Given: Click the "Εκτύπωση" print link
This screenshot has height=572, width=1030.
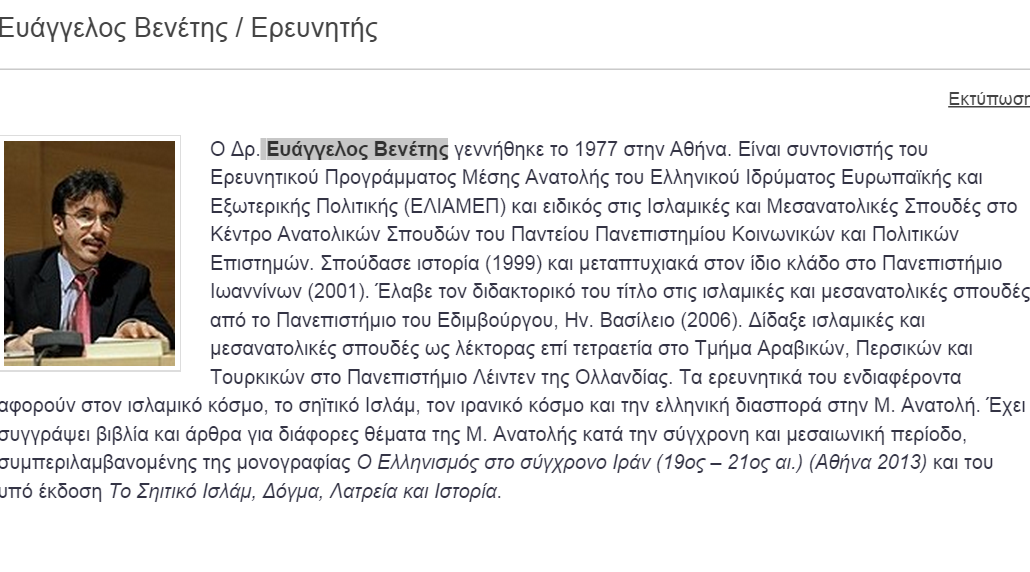Looking at the screenshot, I should [988, 99].
